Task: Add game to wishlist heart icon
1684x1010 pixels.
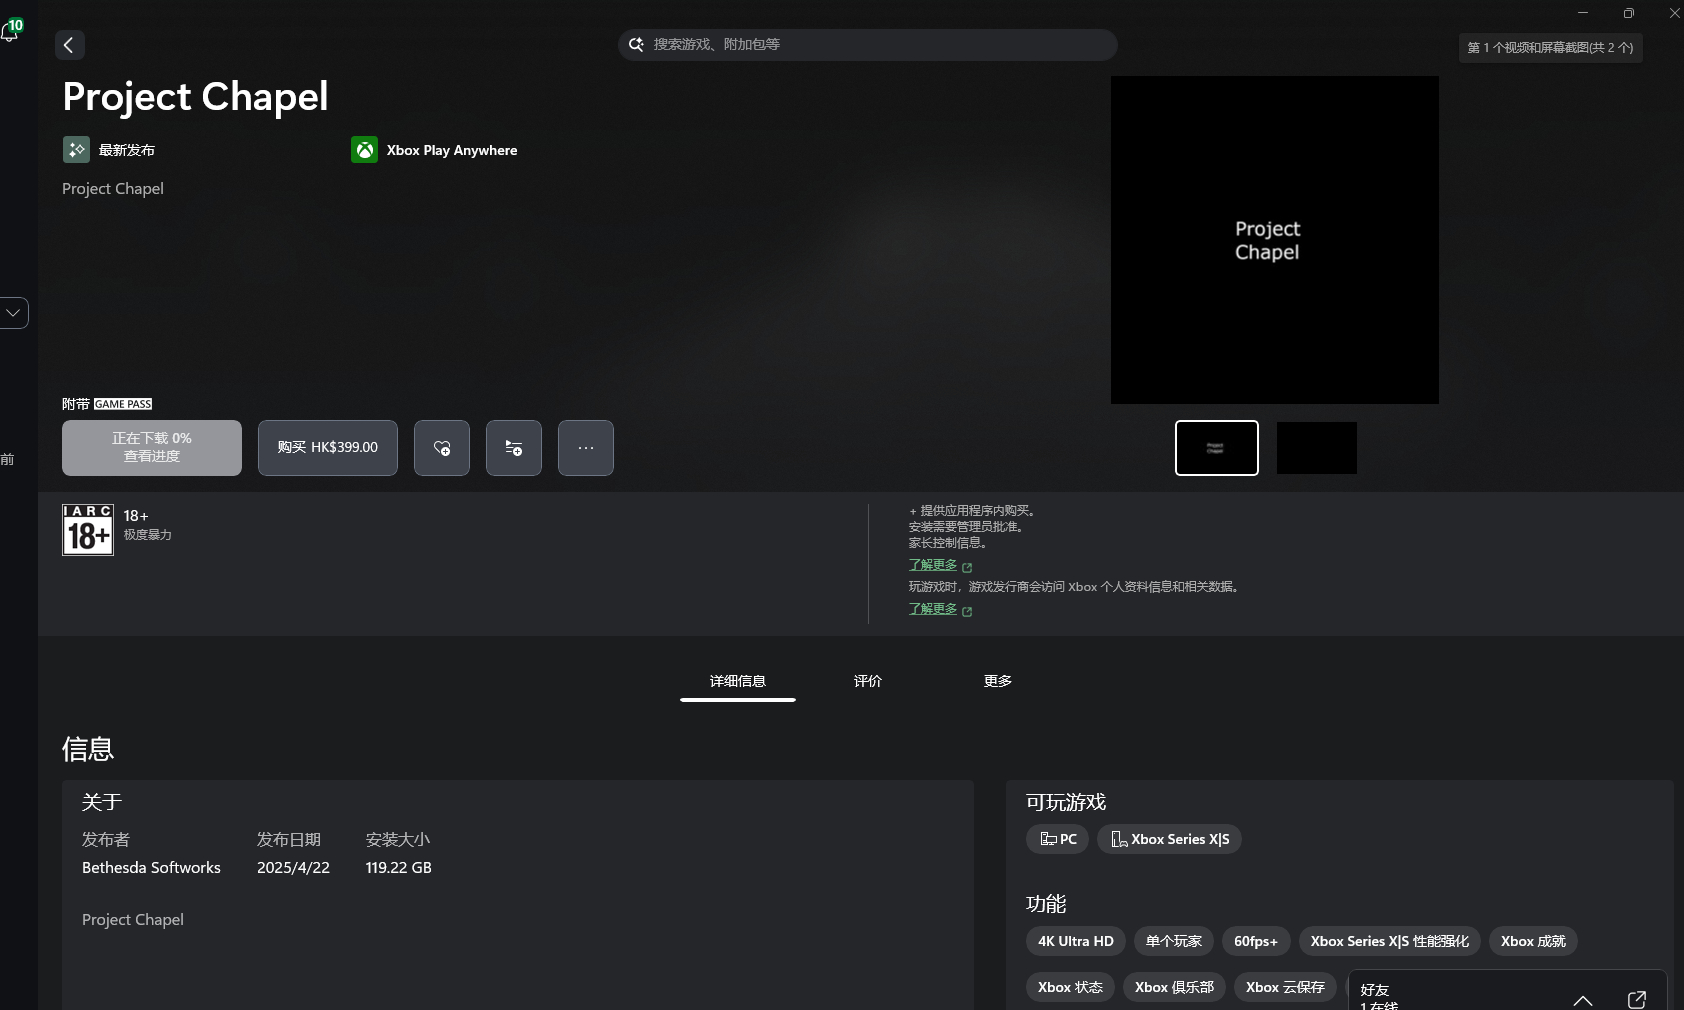Action: point(442,447)
